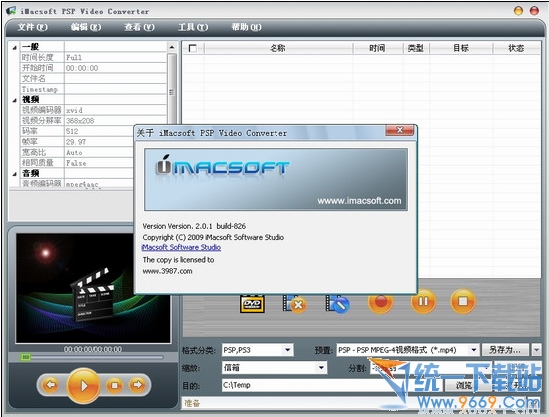Click the properties panel scroll up arrow
The image size is (549, 417).
172,47
